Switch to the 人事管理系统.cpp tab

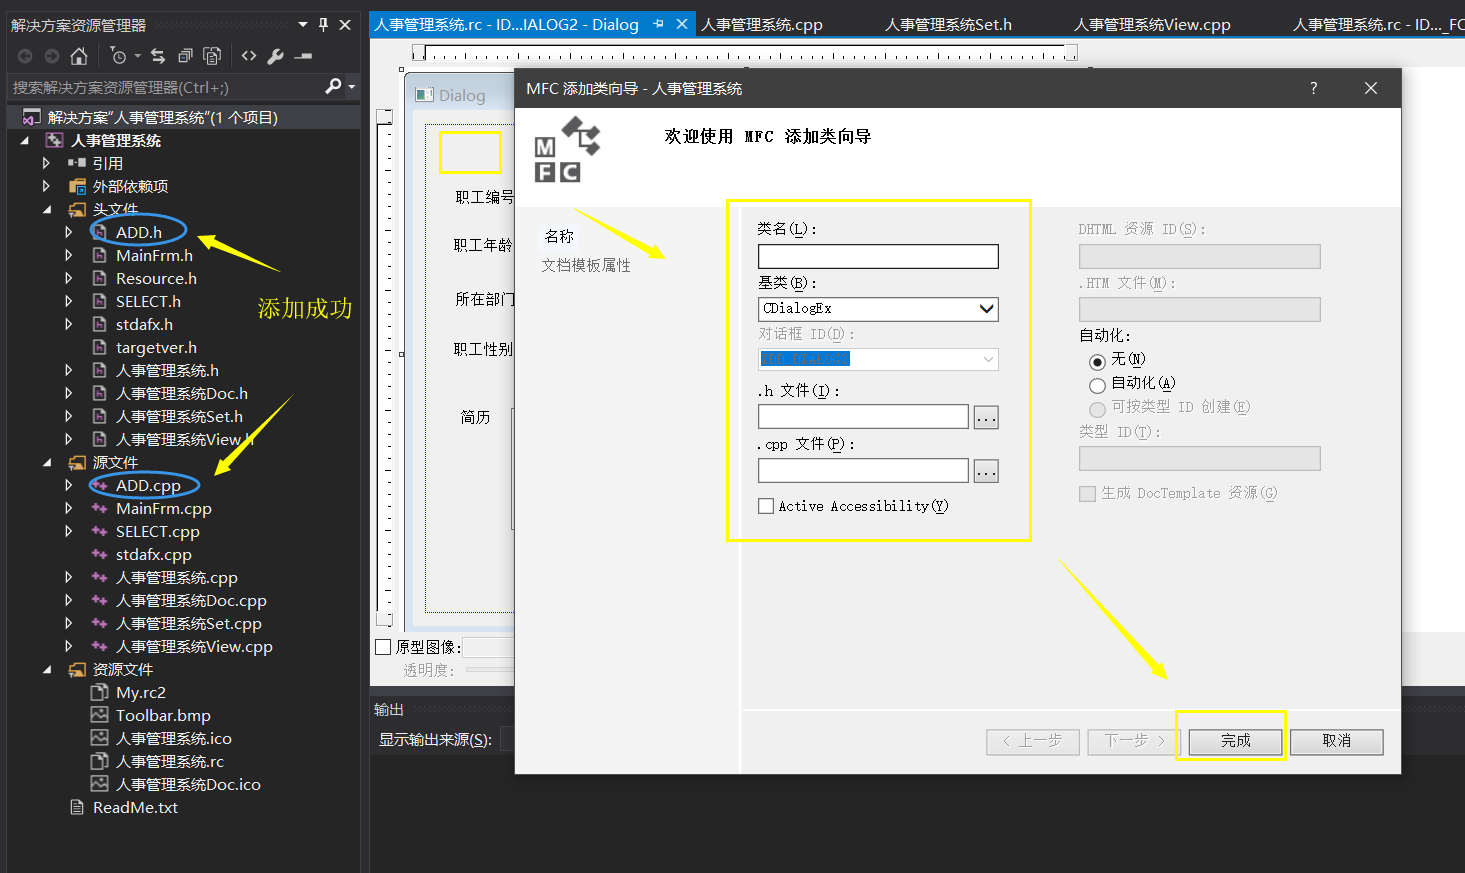(762, 24)
